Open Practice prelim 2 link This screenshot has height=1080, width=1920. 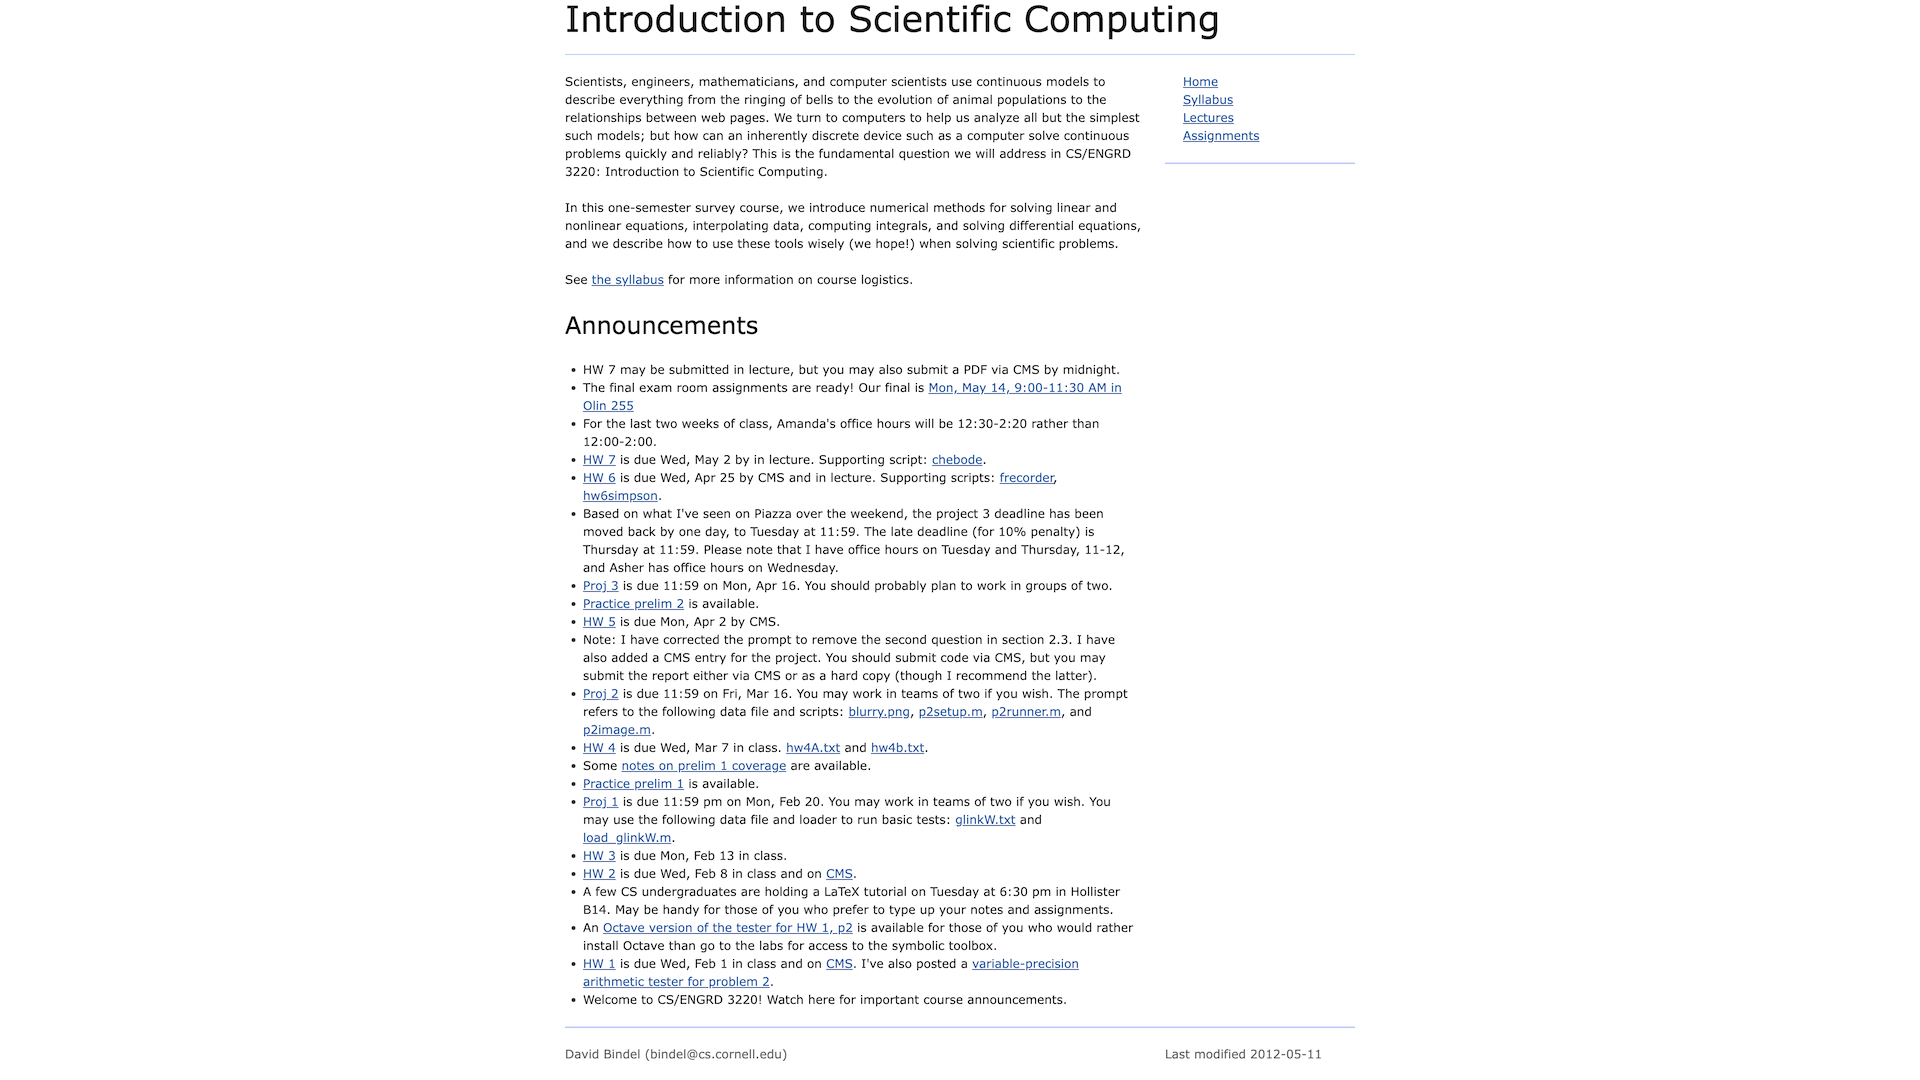click(x=633, y=604)
